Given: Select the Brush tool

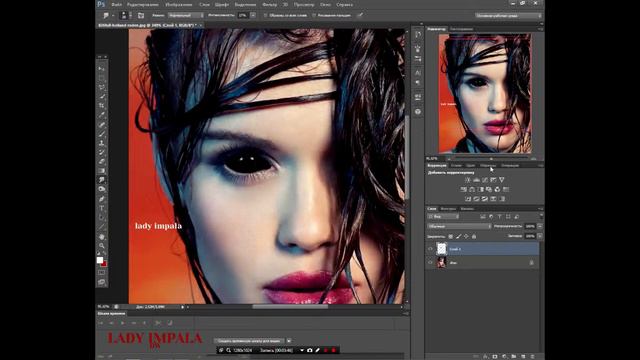Looking at the screenshot, I should 102,134.
